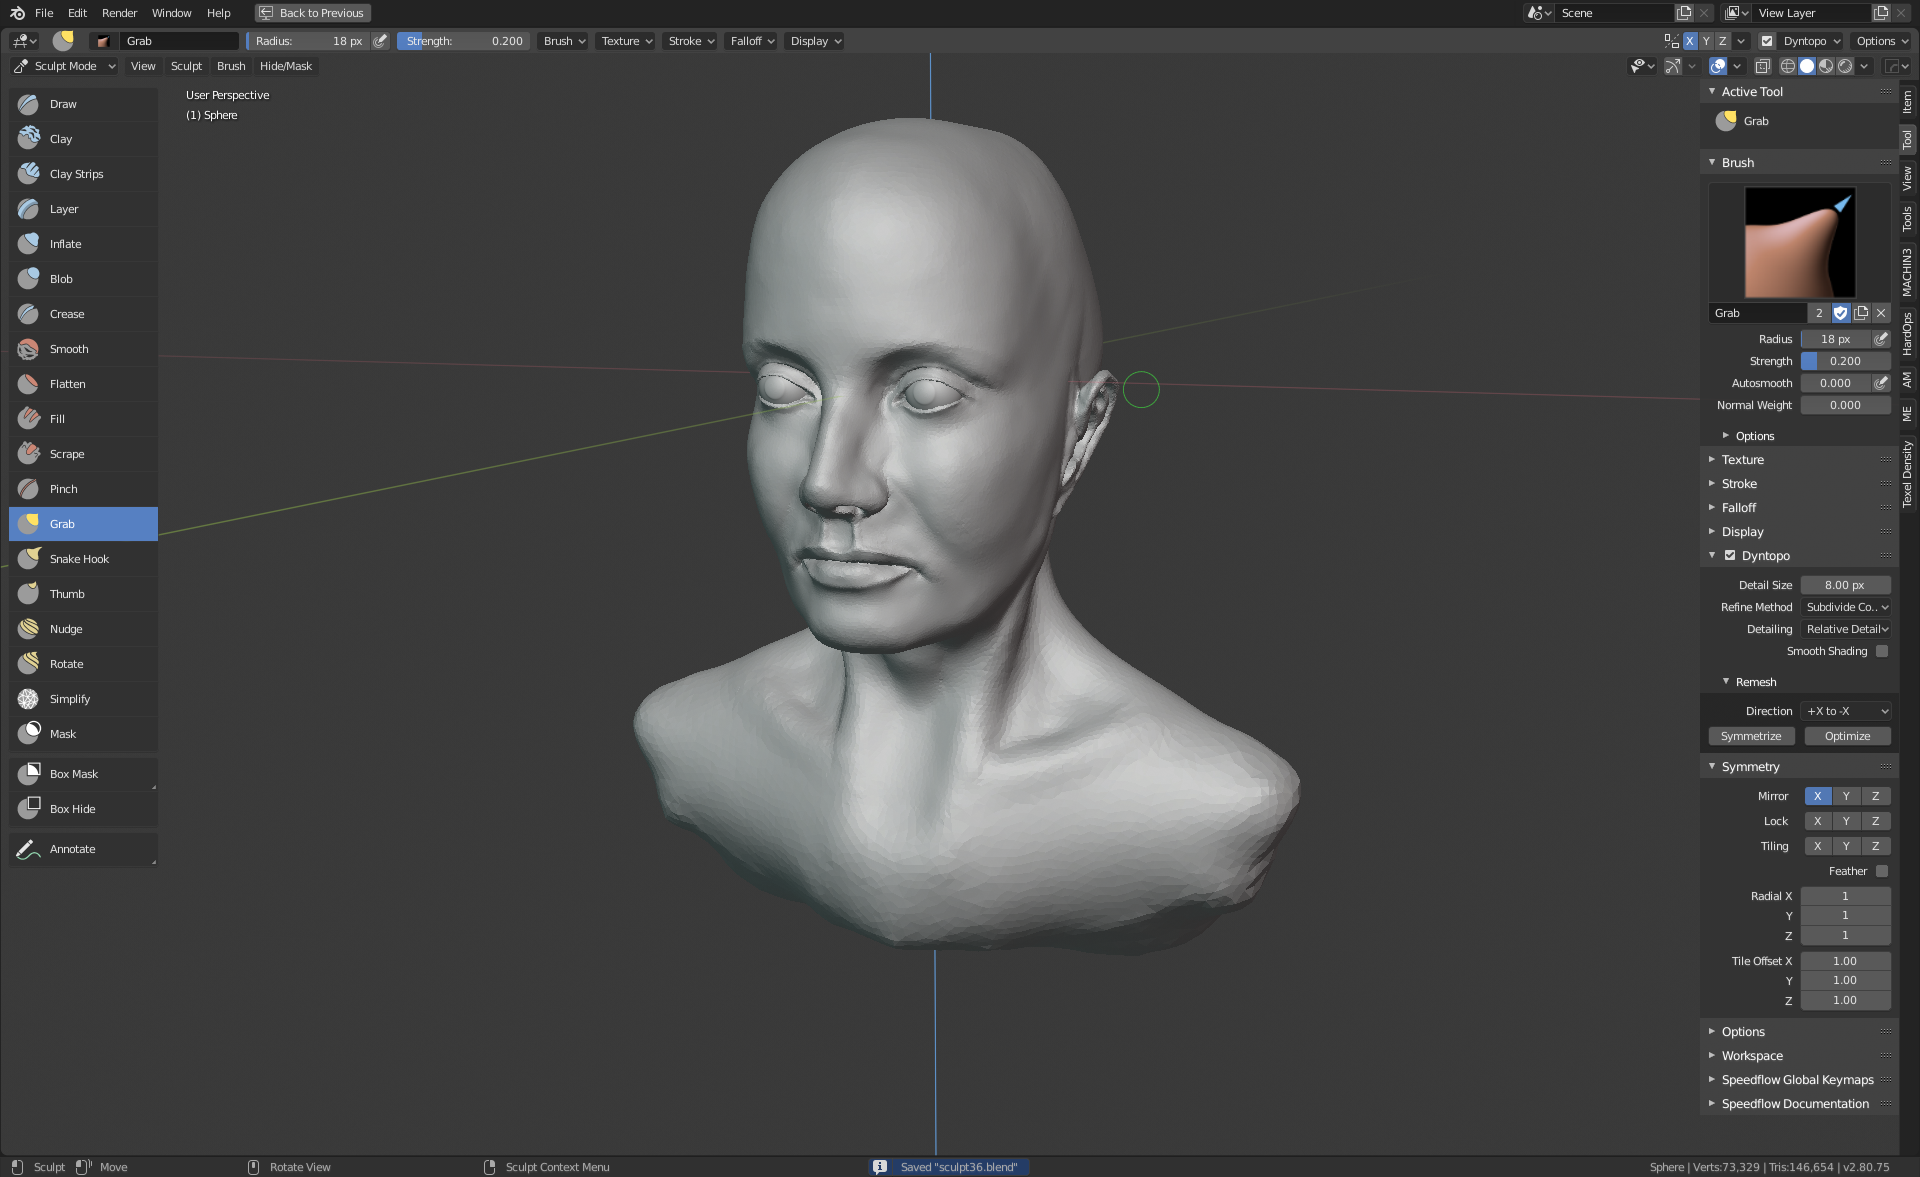Open the Hide/Mask menu
The image size is (1920, 1177).
286,66
